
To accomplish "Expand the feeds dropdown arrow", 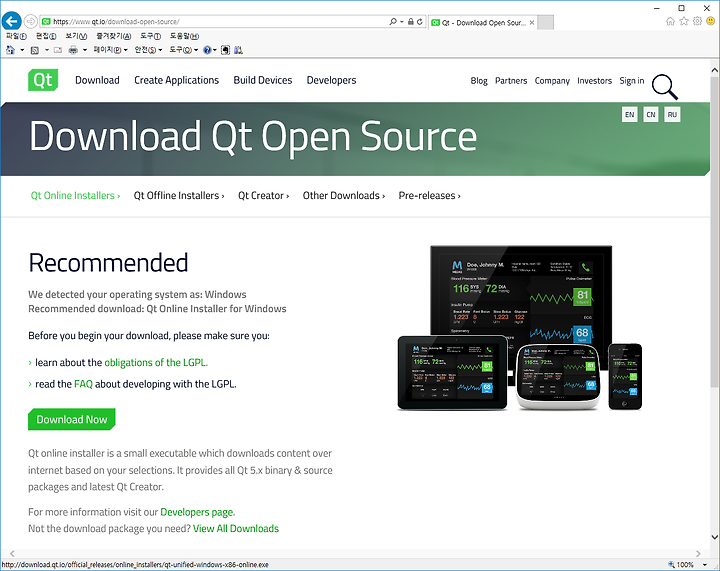I will coord(46,50).
